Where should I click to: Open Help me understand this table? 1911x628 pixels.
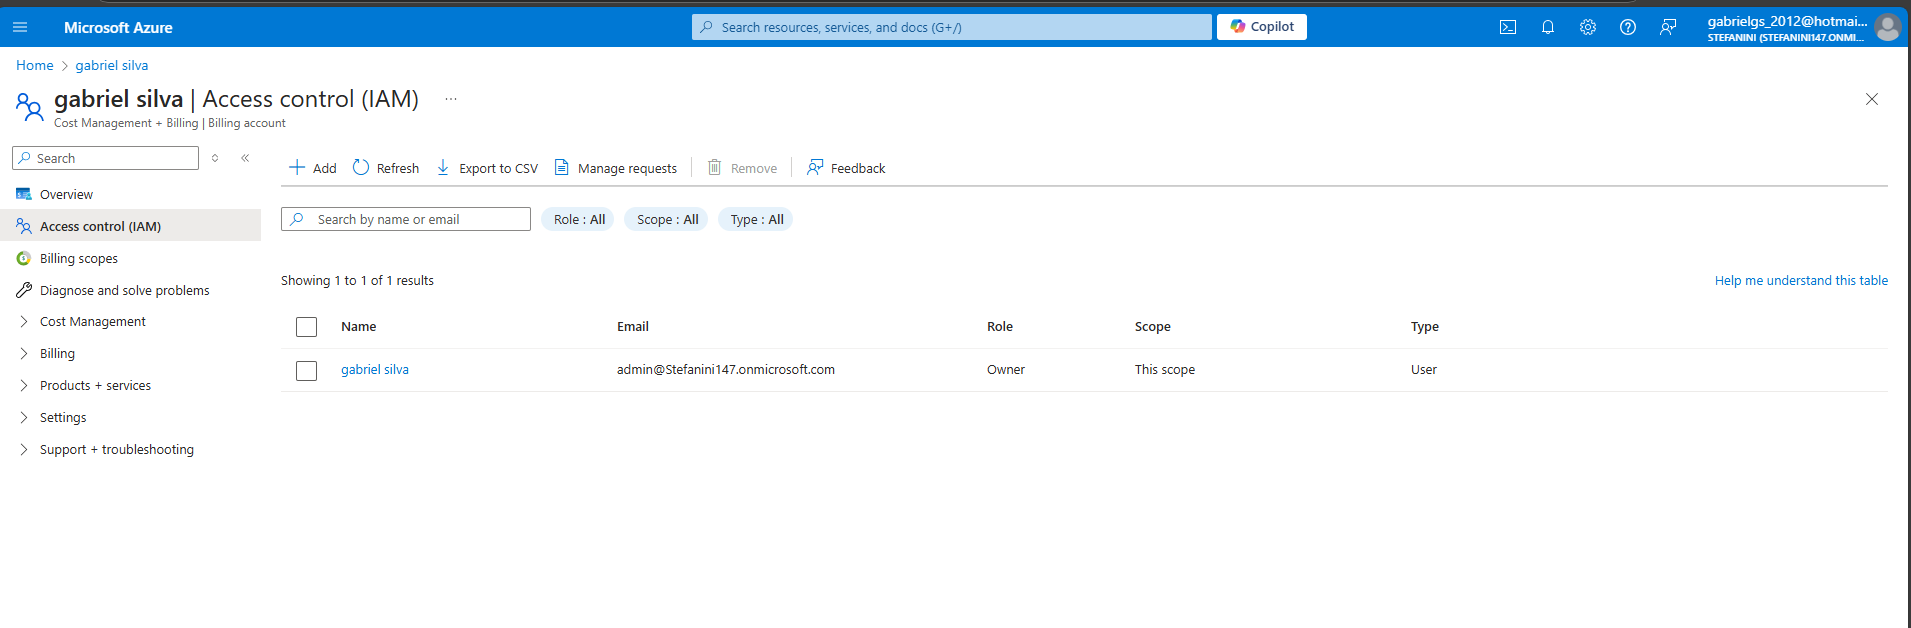(x=1801, y=281)
